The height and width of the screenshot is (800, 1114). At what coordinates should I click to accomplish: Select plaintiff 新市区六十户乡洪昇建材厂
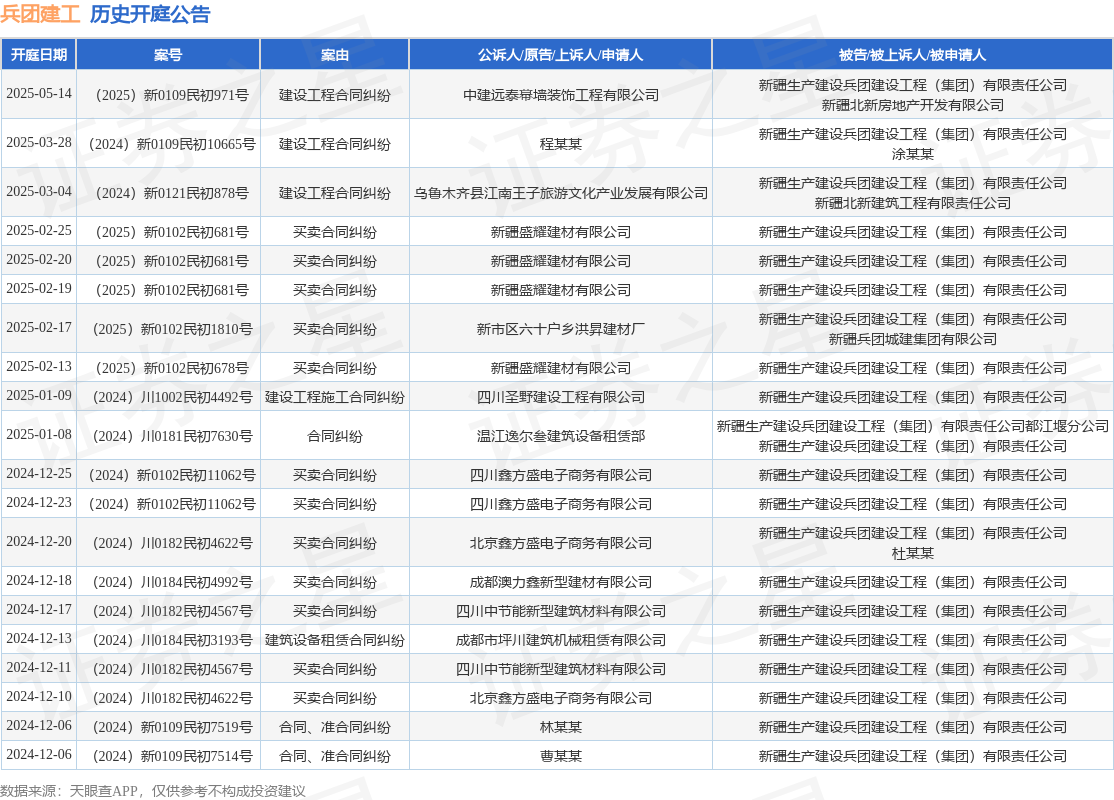pyautogui.click(x=561, y=329)
